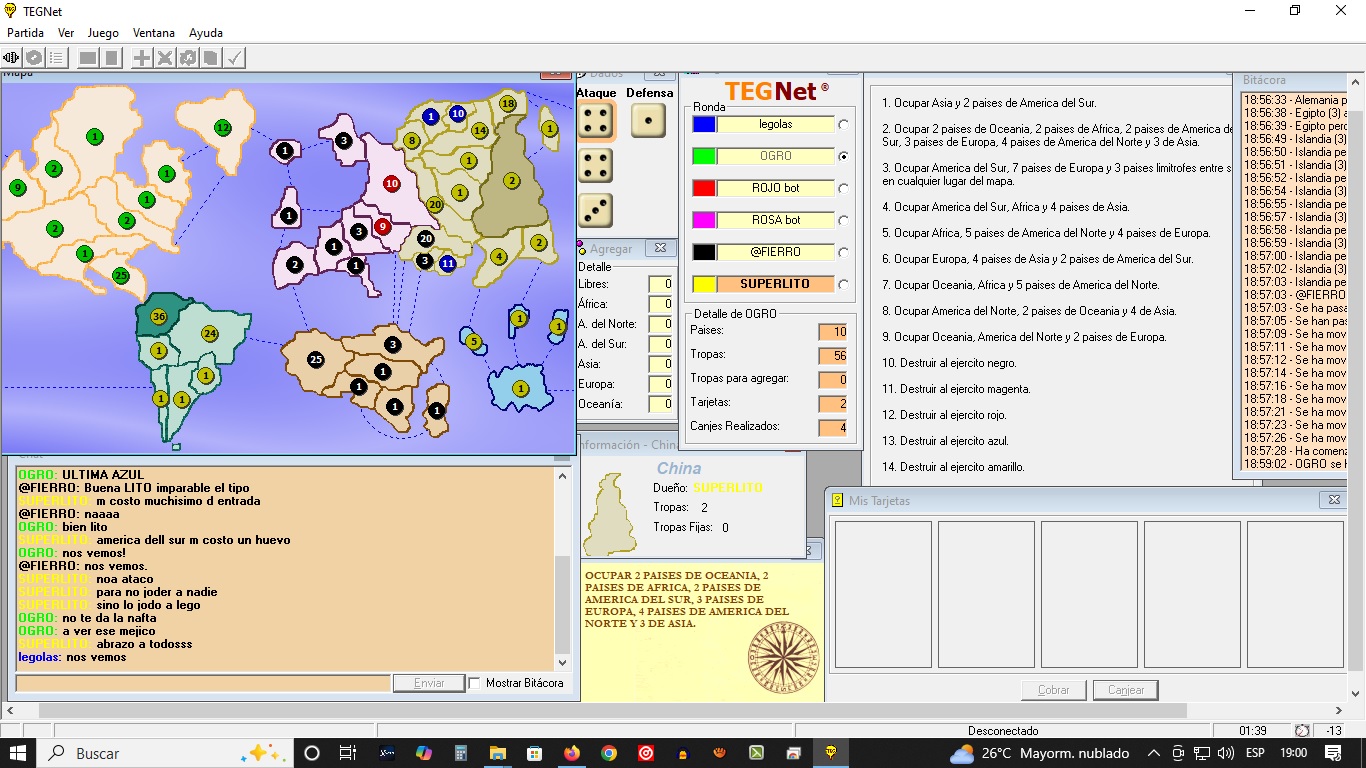1366x768 pixels.
Task: Click the bulleted list icon in toolbar
Action: click(x=57, y=58)
